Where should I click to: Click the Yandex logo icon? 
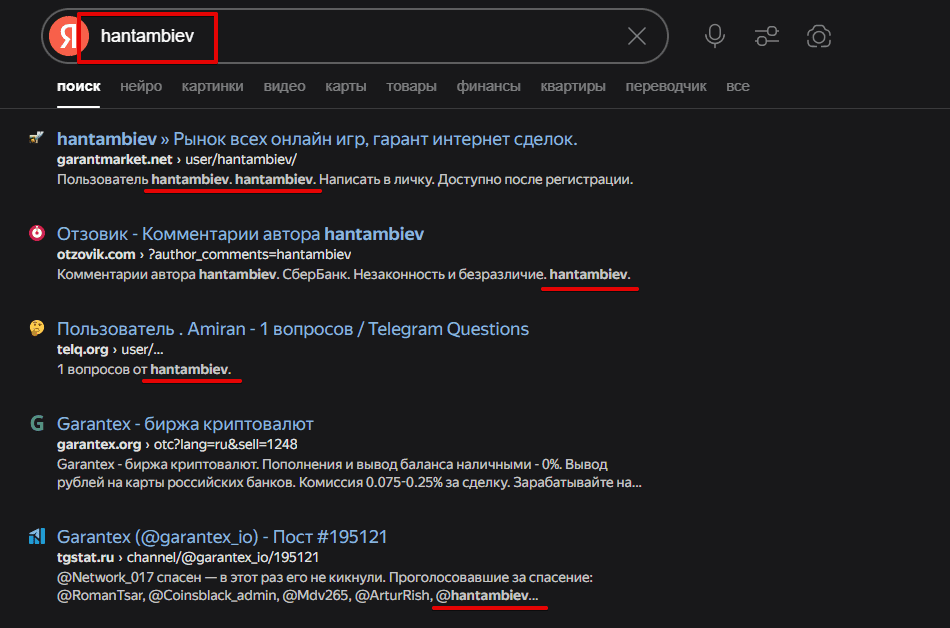(x=68, y=36)
